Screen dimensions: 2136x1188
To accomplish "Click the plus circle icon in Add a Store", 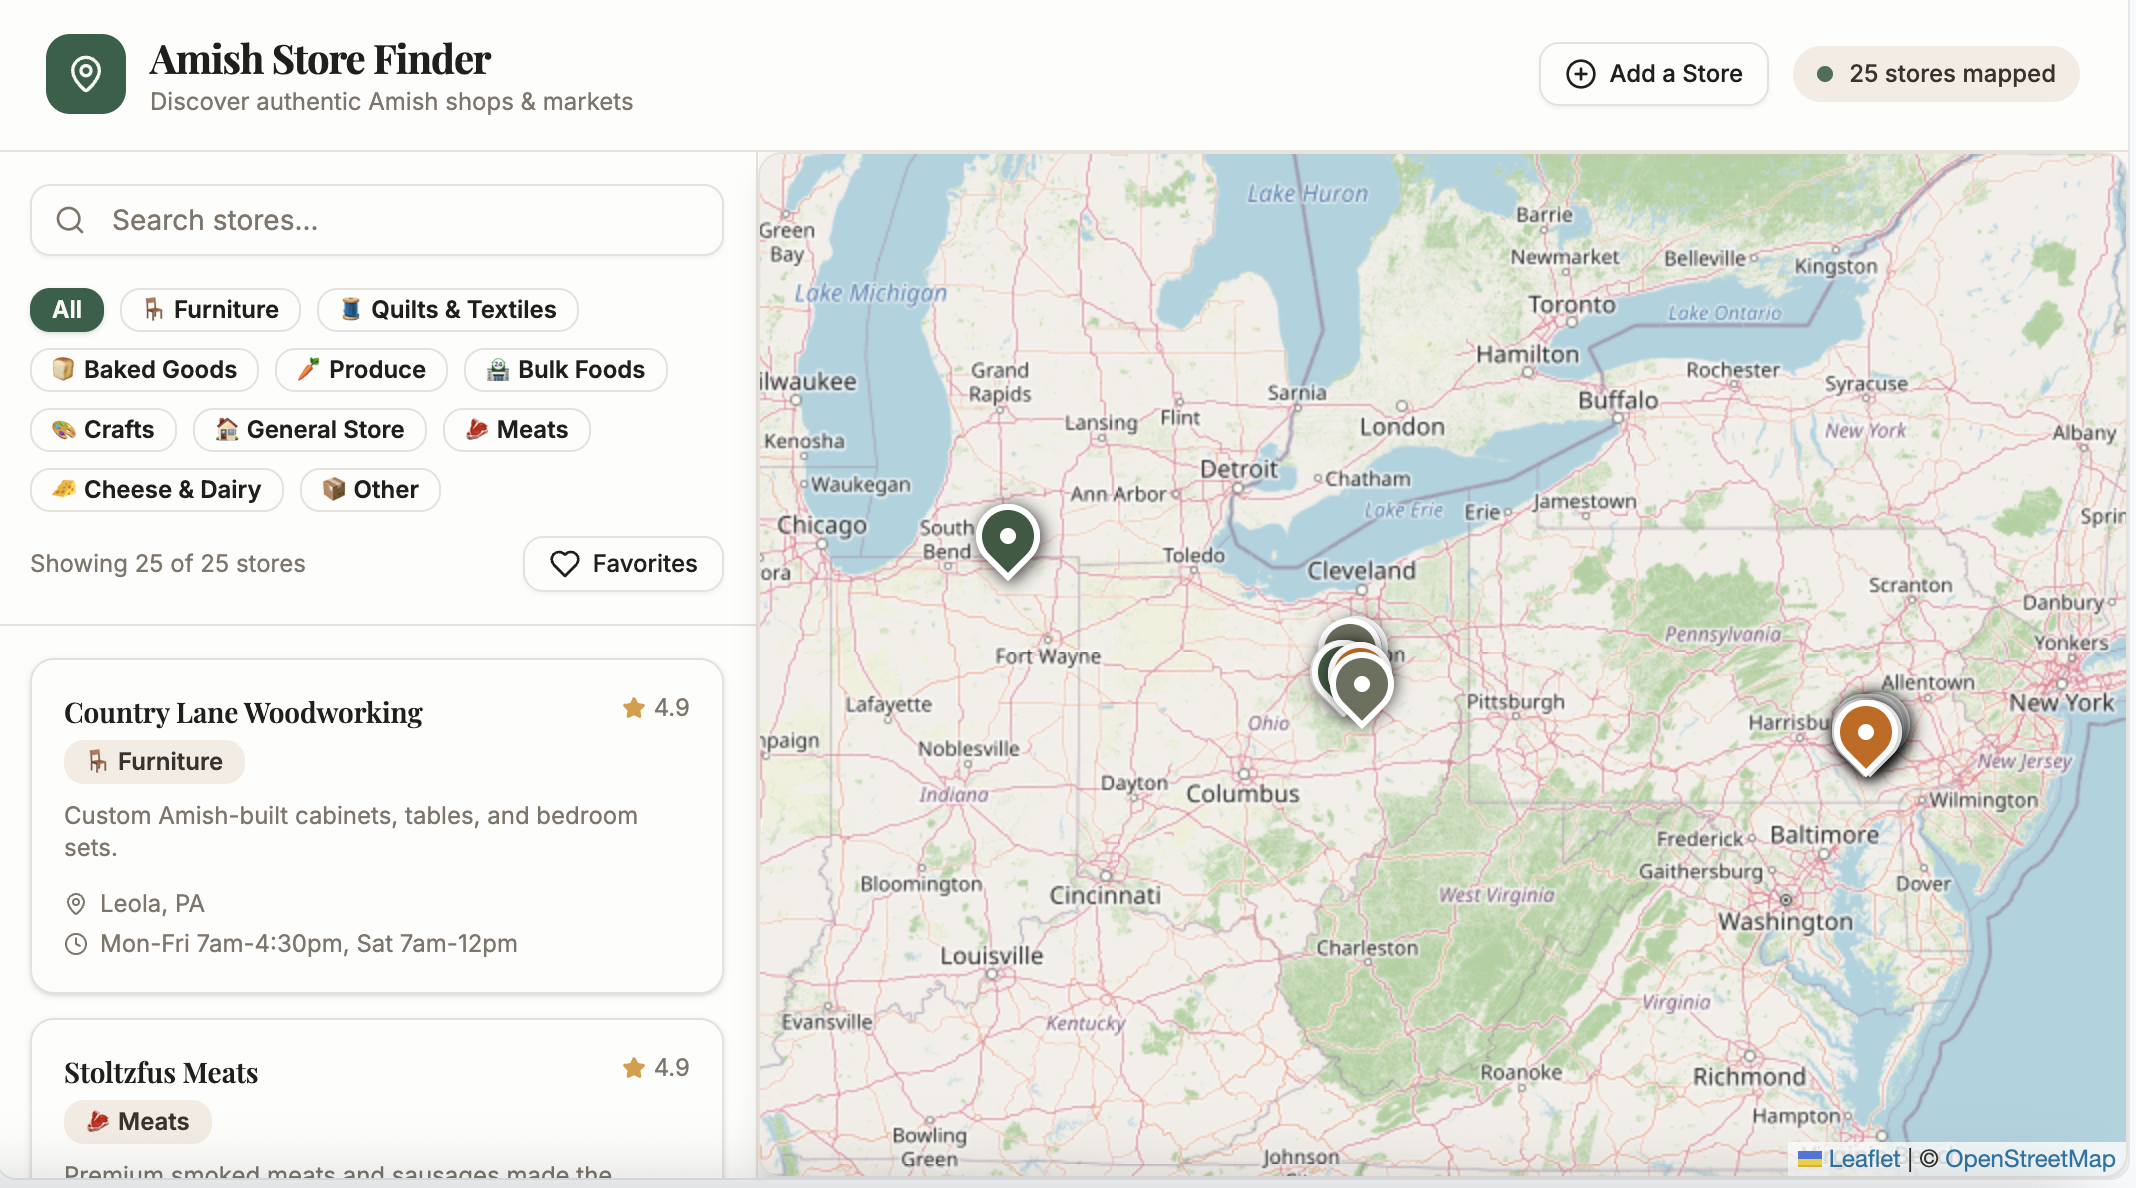I will 1581,74.
